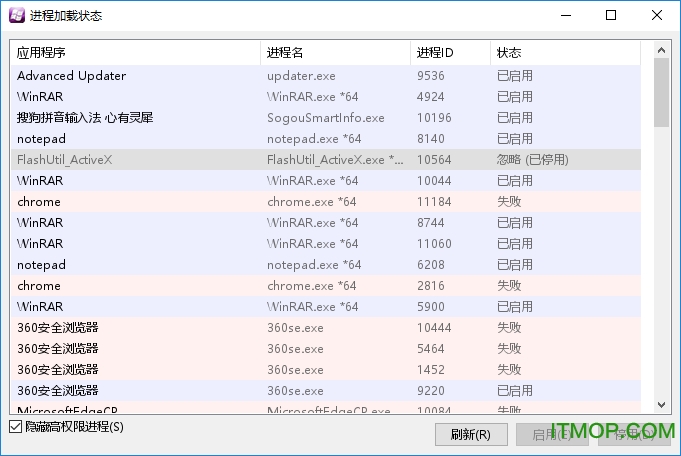Select the 360安全浏览器 row with ID 9220
681x456 pixels.
[326, 391]
